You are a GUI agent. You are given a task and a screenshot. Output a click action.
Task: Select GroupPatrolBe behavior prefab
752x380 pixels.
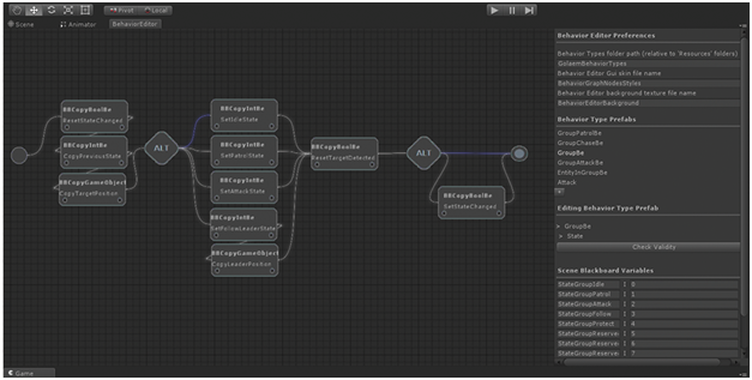click(x=579, y=133)
